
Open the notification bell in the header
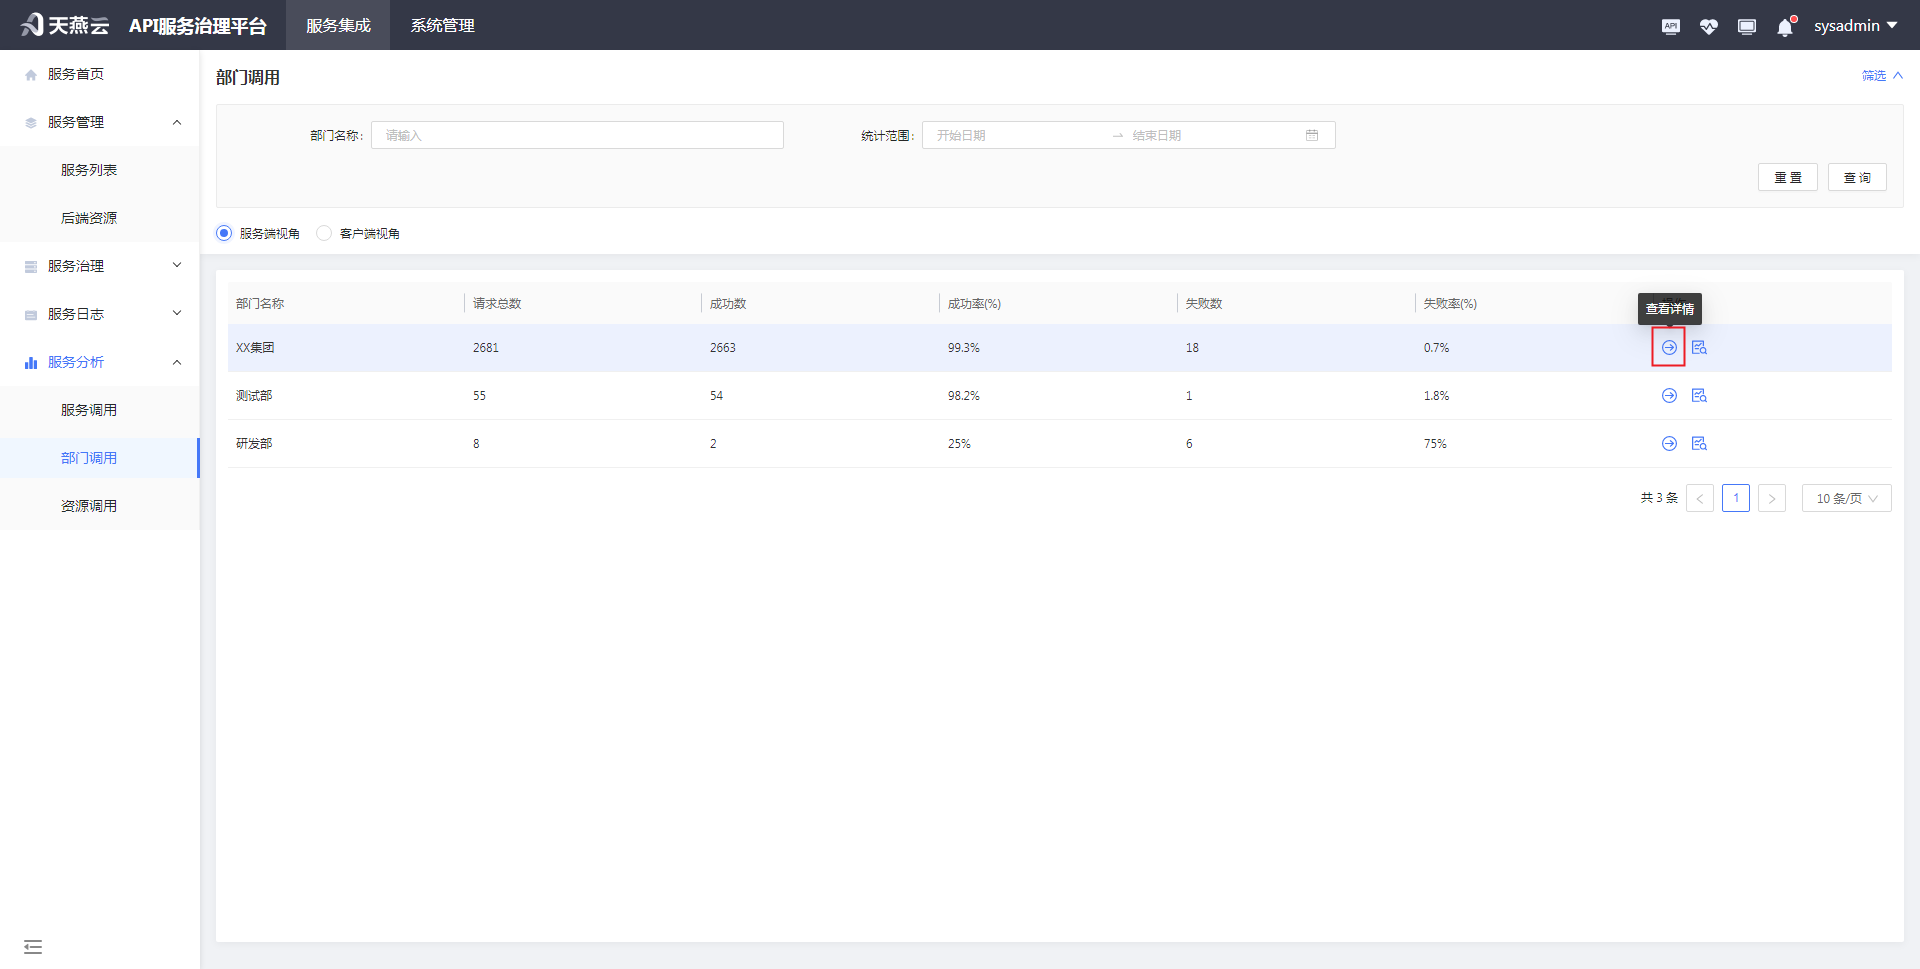[x=1785, y=27]
